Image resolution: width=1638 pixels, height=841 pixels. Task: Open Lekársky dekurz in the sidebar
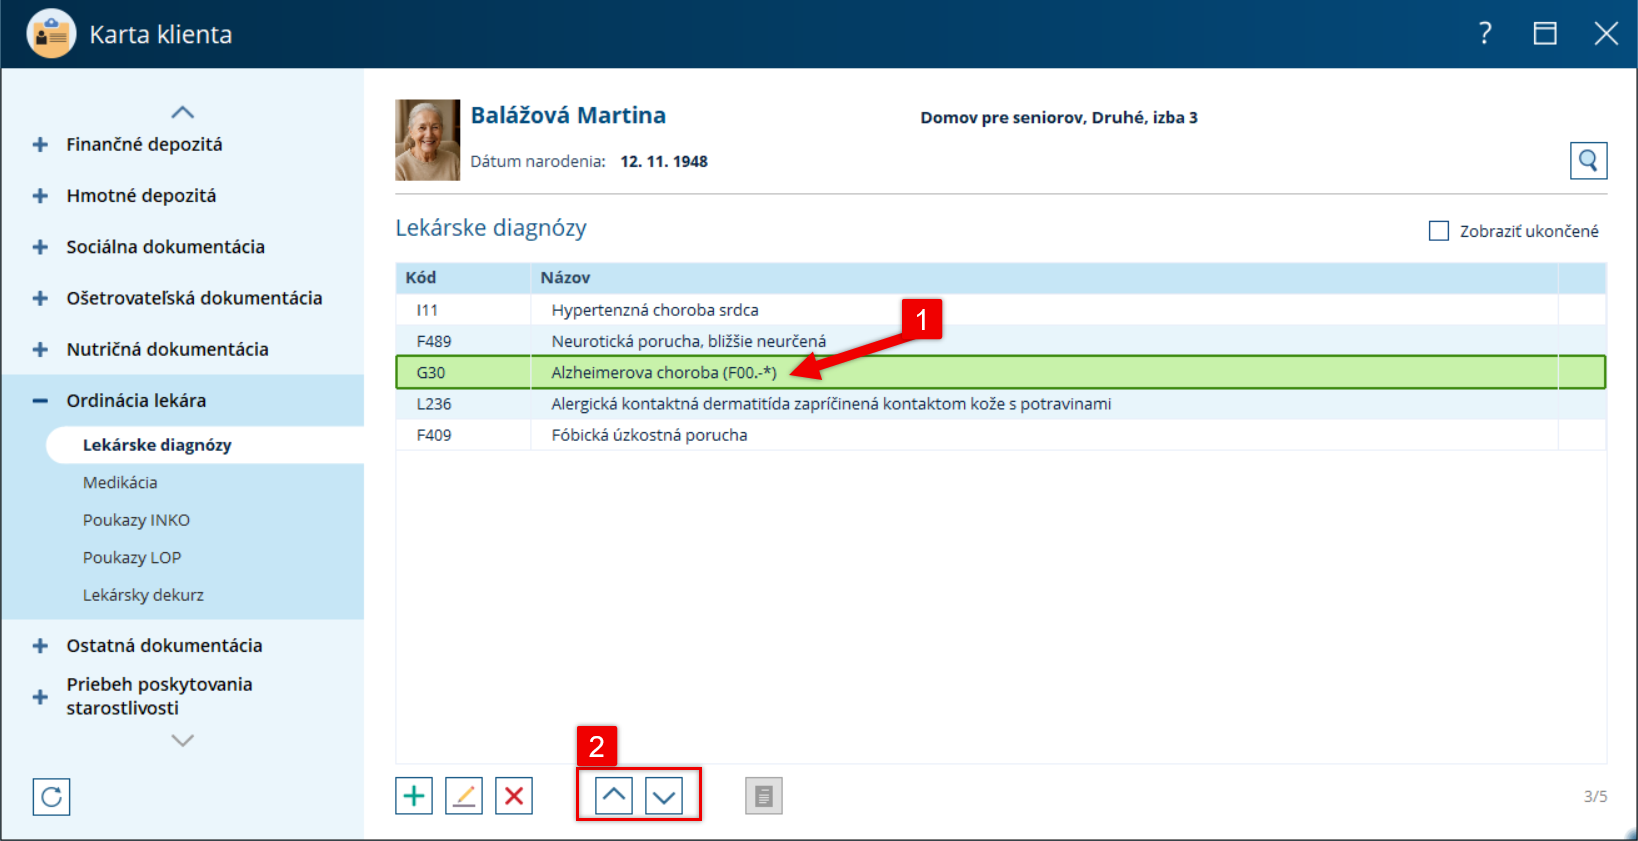tap(143, 595)
